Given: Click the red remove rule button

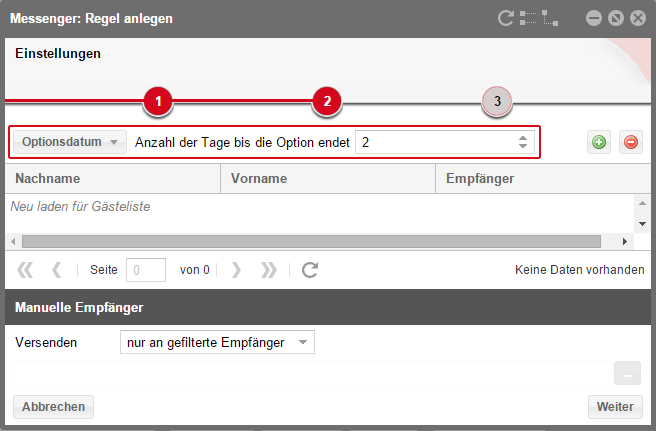Looking at the screenshot, I should pyautogui.click(x=630, y=142).
